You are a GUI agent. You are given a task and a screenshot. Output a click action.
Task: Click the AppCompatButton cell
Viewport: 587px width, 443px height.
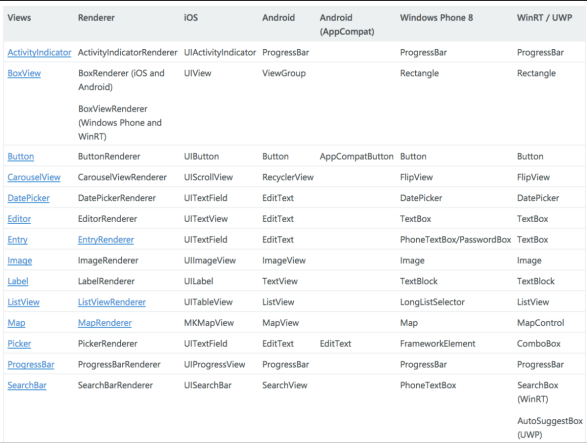coord(356,157)
